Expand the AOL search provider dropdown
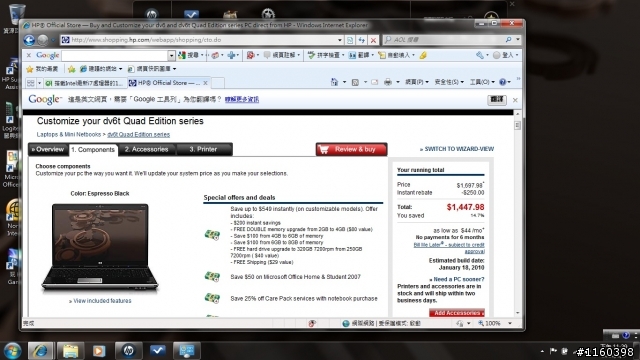Image resolution: width=640 pixels, height=360 pixels. (518, 40)
